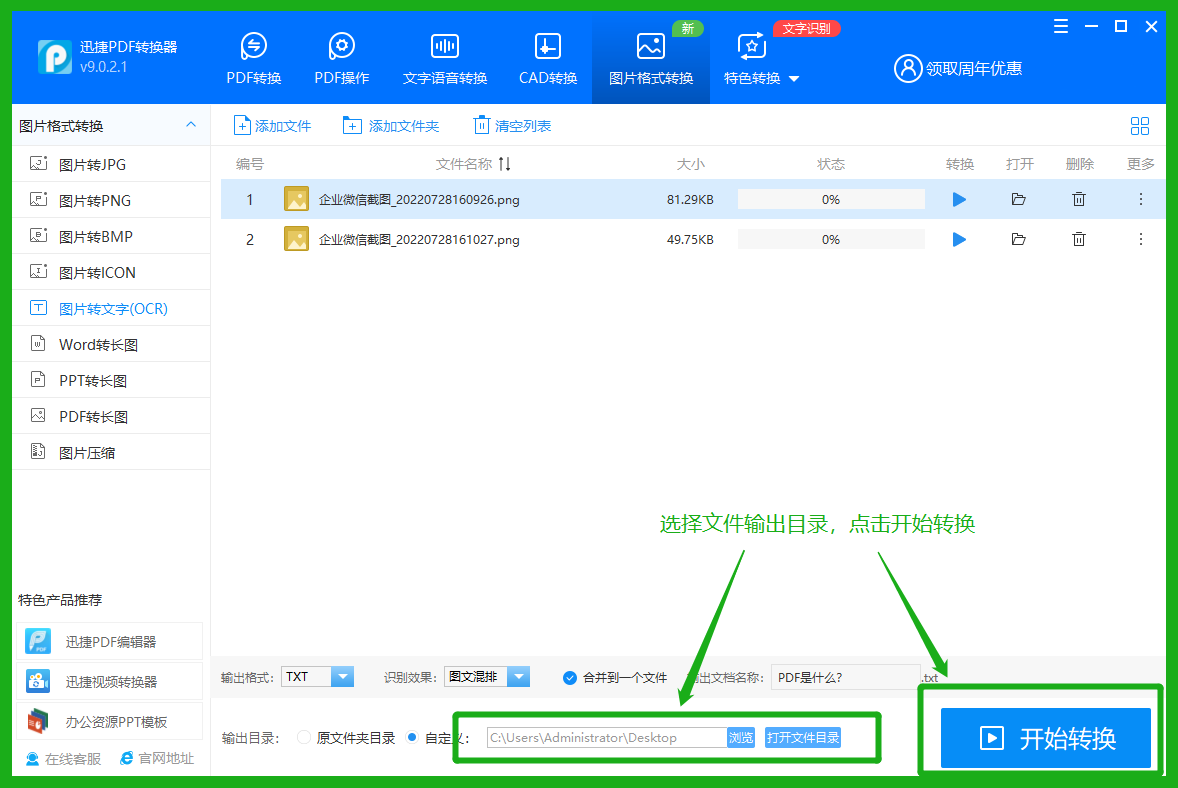Select file name 企业微信截图_20220728160926.png
This screenshot has height=788, width=1178.
[419, 200]
